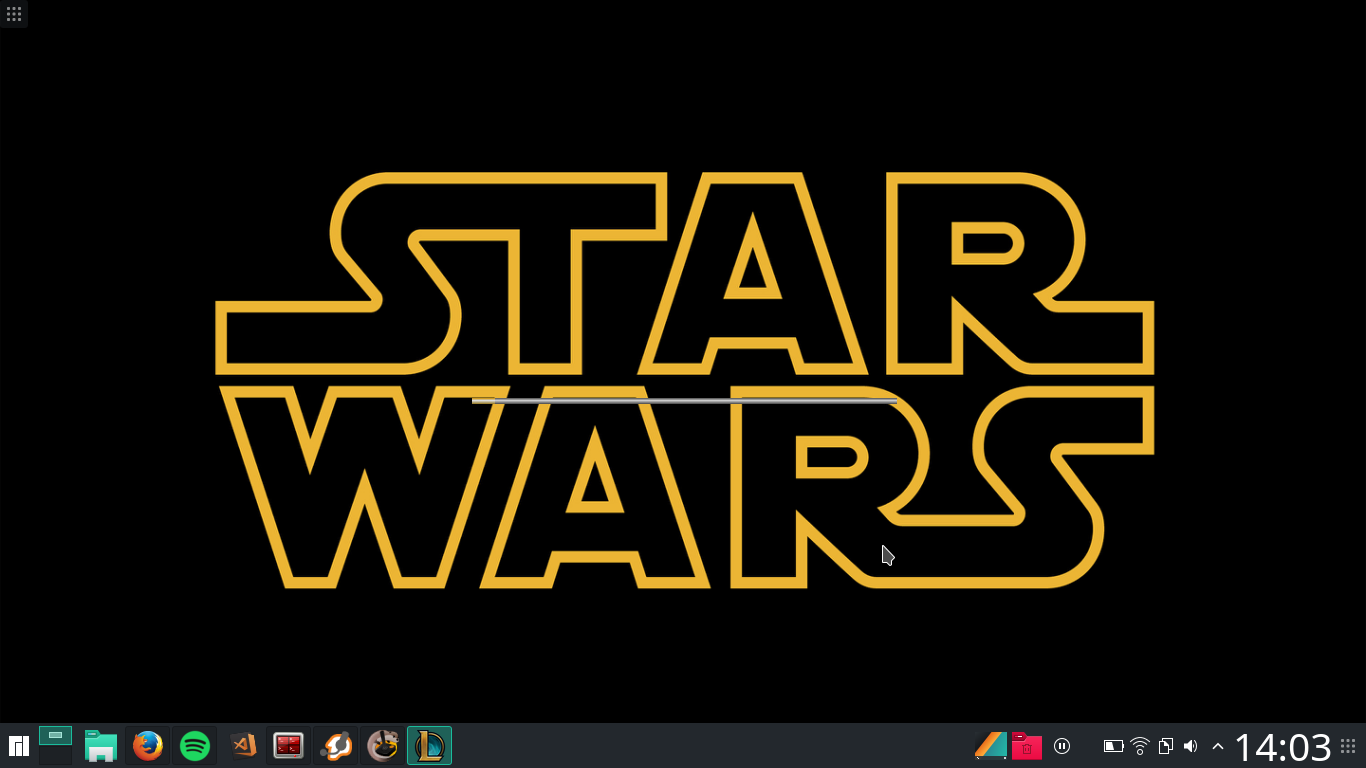Screen dimensions: 1366x768
Task: Switch to the second virtual desktop in pager
Action: point(55,756)
